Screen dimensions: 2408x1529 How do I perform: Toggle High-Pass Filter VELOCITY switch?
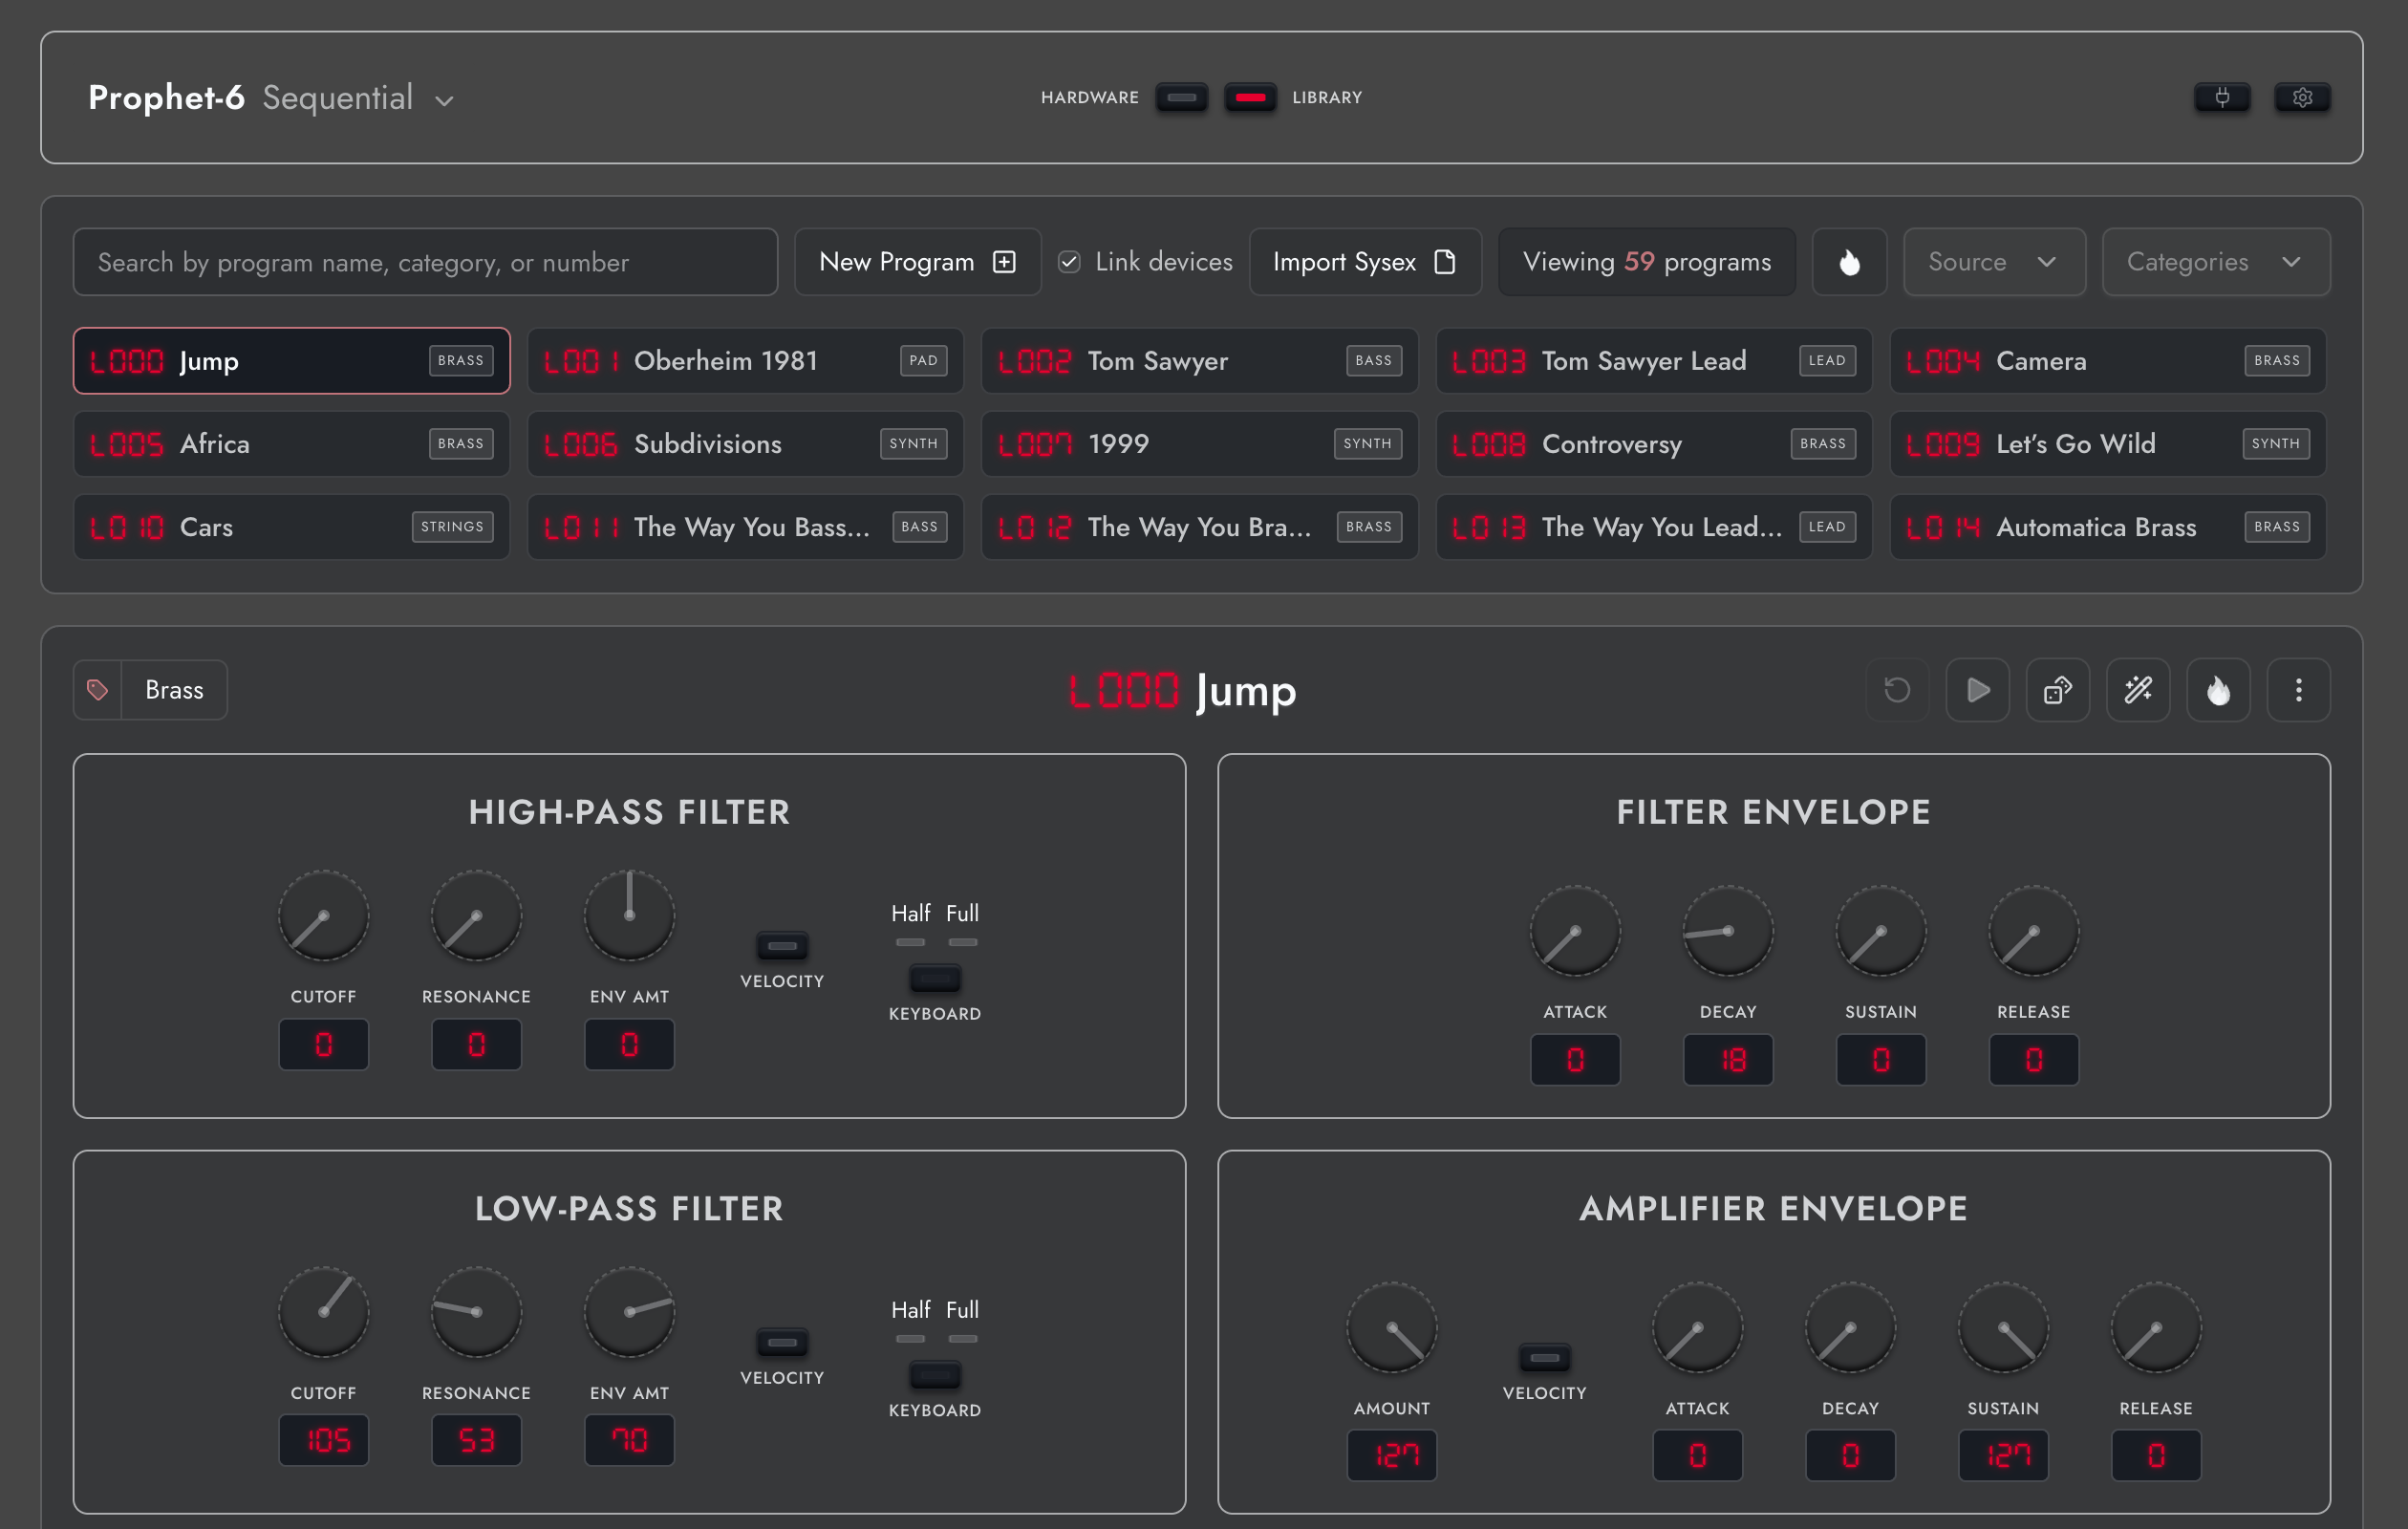782,945
